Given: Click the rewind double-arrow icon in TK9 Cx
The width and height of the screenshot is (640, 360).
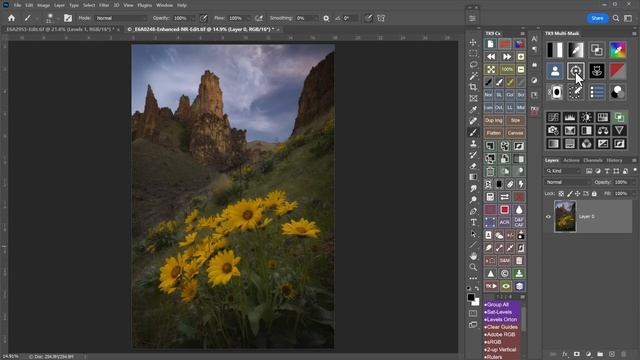Looking at the screenshot, I should (491, 56).
